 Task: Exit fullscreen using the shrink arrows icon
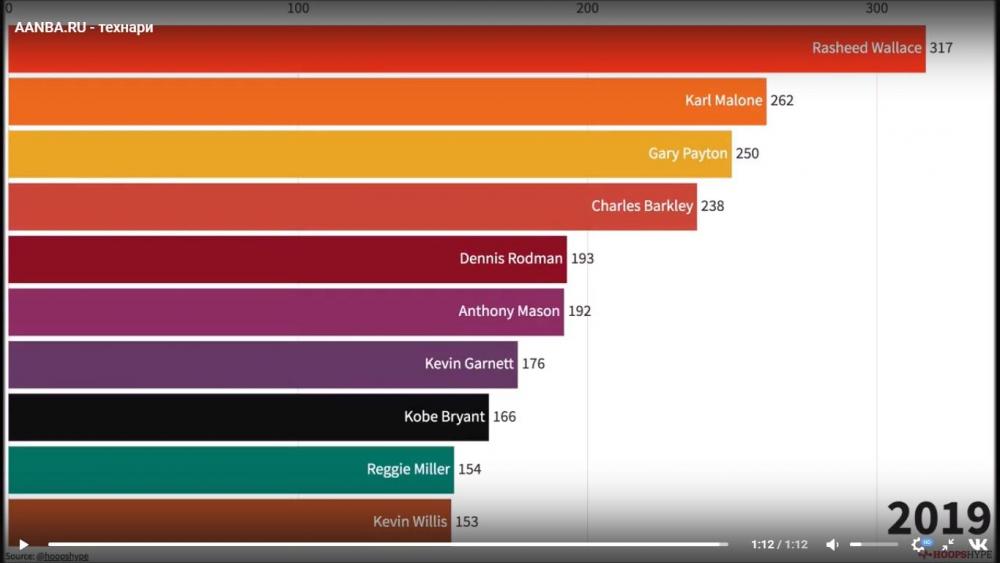(x=948, y=545)
